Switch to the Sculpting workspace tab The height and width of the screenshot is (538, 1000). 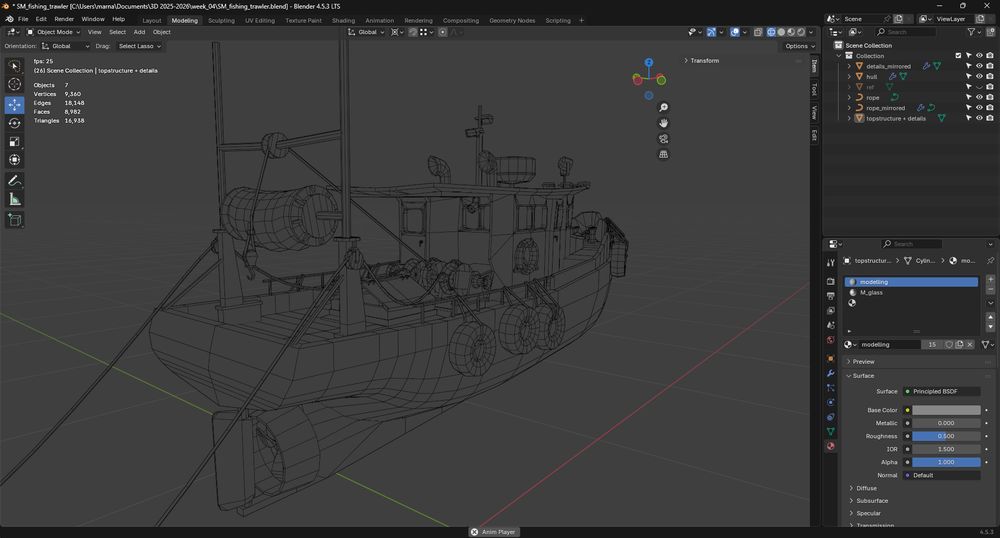click(221, 20)
